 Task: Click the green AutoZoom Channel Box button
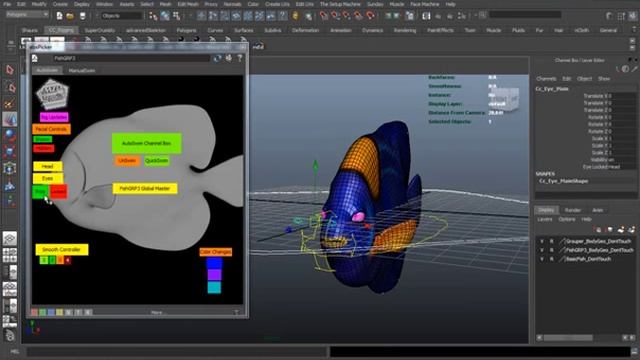tap(147, 143)
